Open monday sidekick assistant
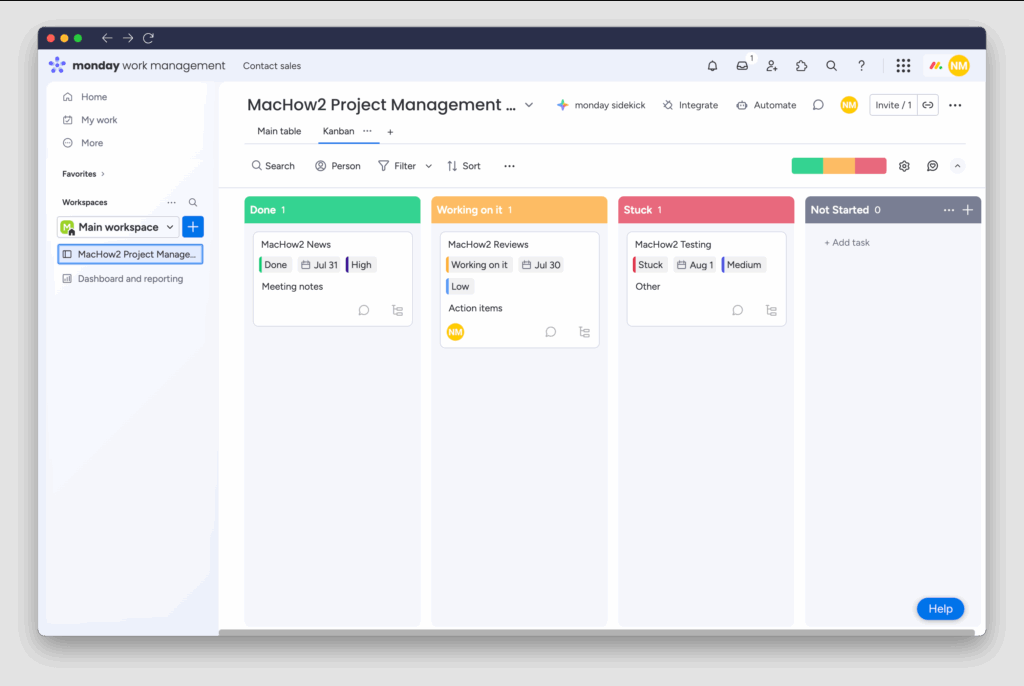 click(601, 105)
